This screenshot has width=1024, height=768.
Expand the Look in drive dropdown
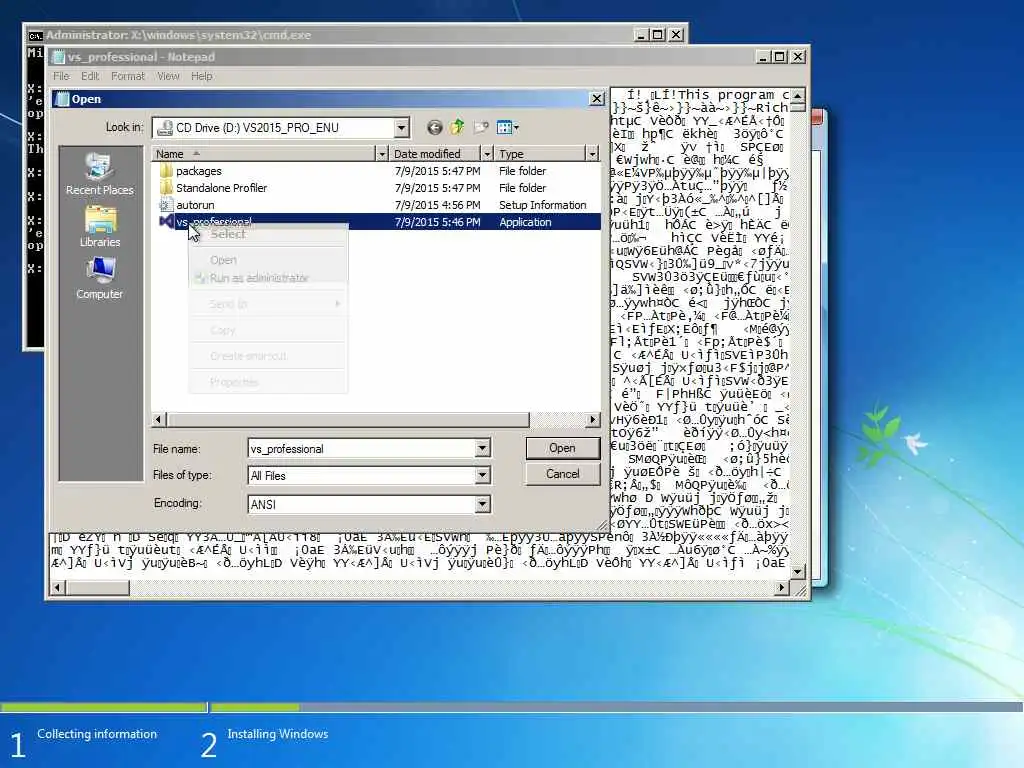[402, 128]
